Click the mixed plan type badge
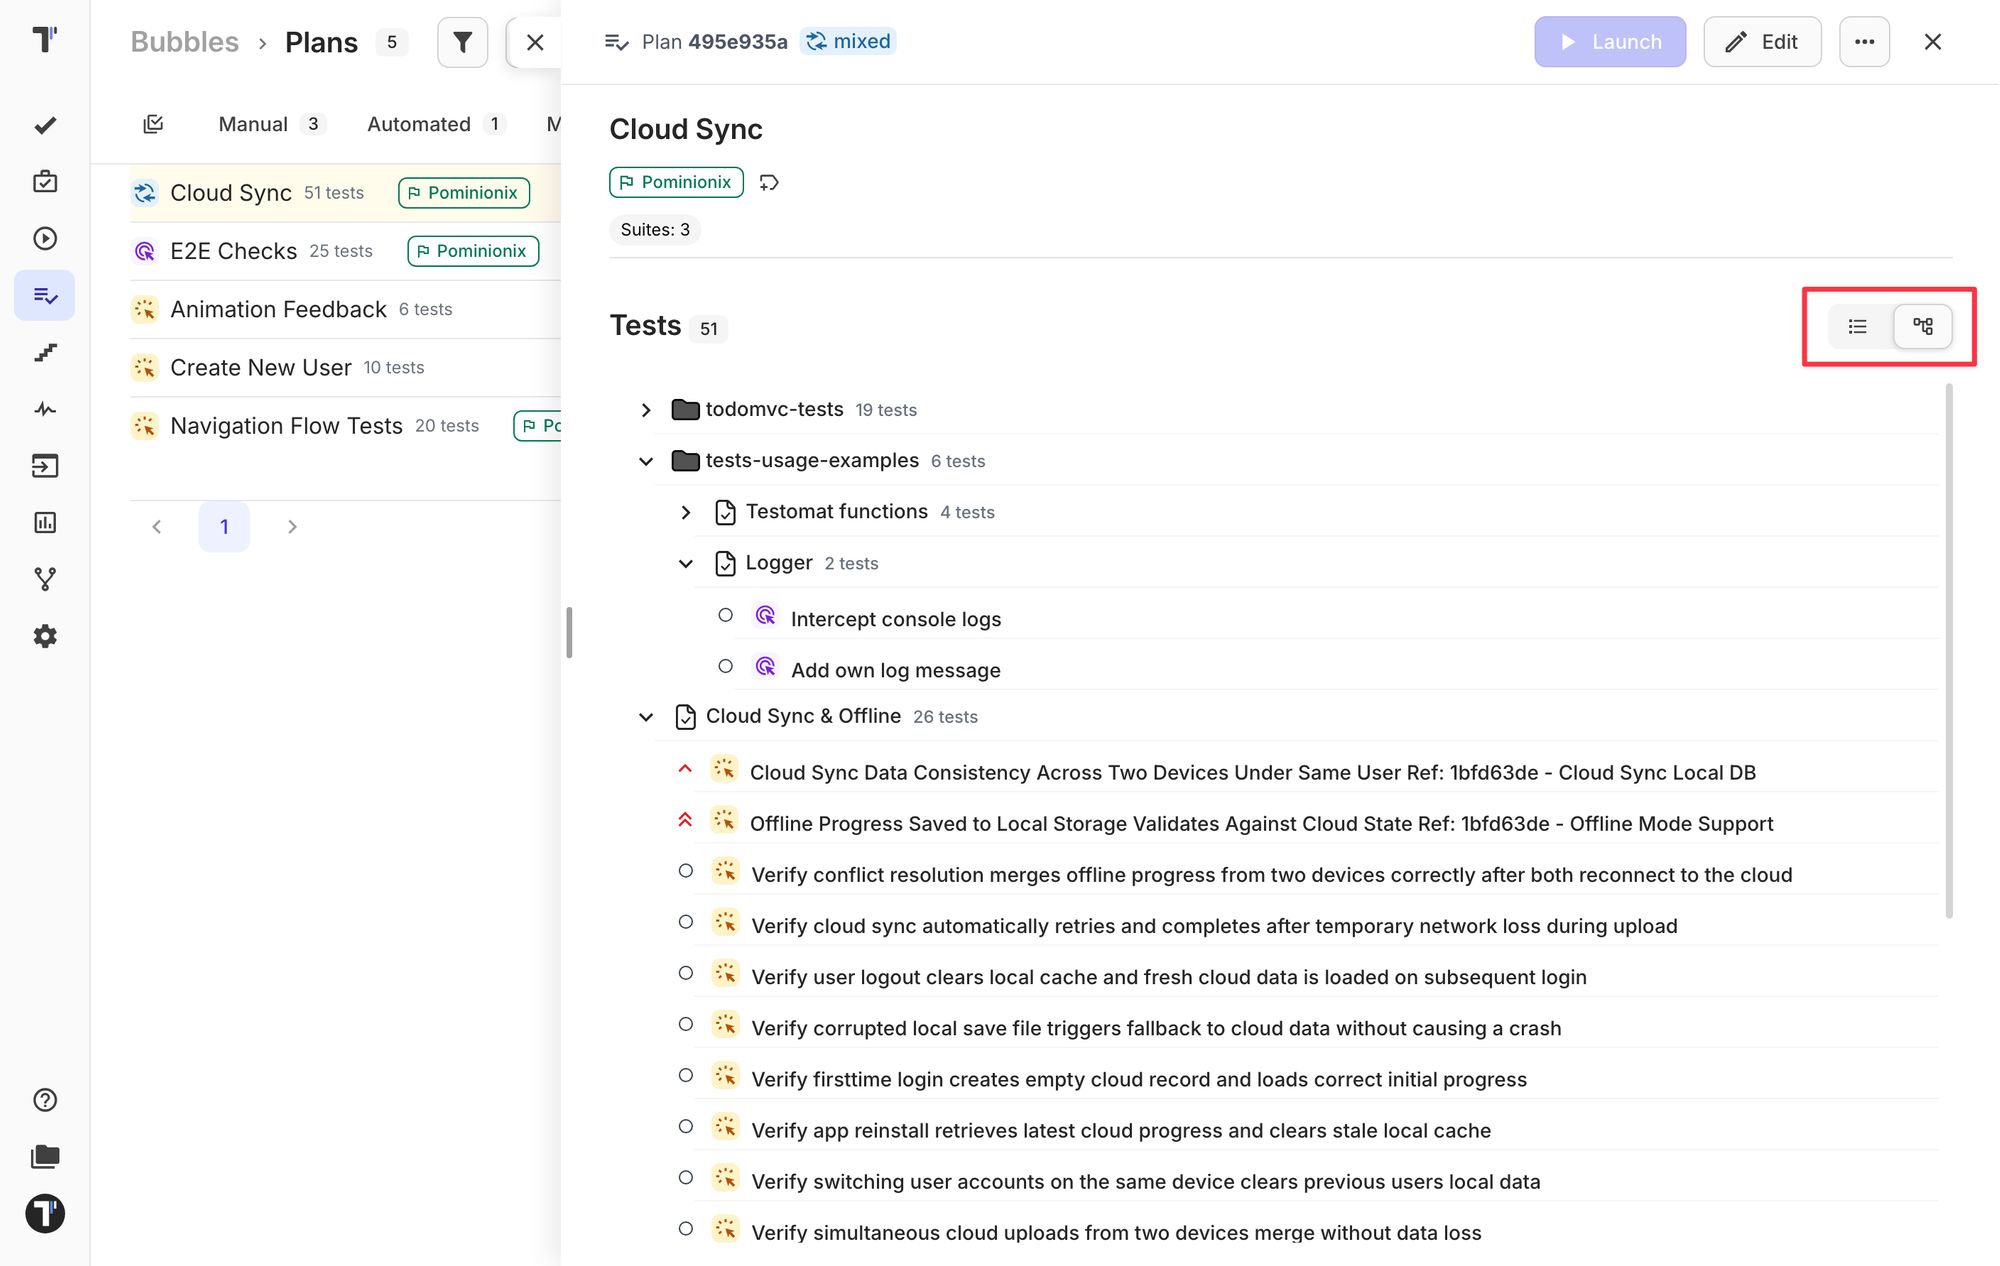Viewport: 2000px width, 1266px height. click(848, 41)
